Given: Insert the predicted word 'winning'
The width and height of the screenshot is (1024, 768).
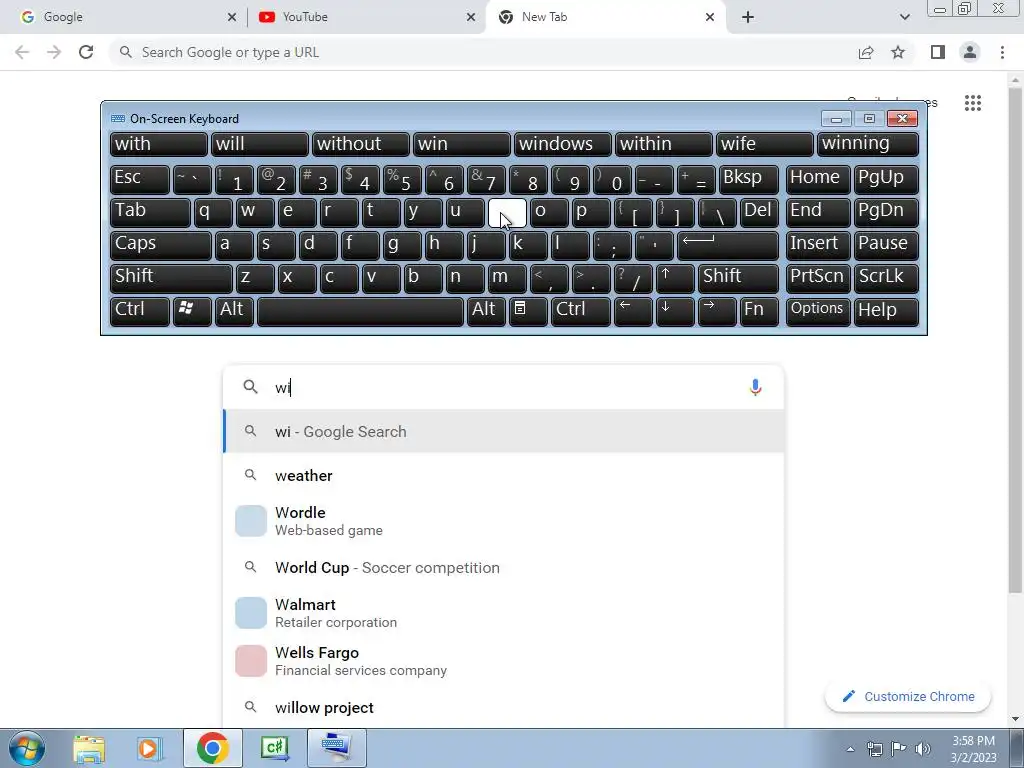Looking at the screenshot, I should [x=868, y=144].
